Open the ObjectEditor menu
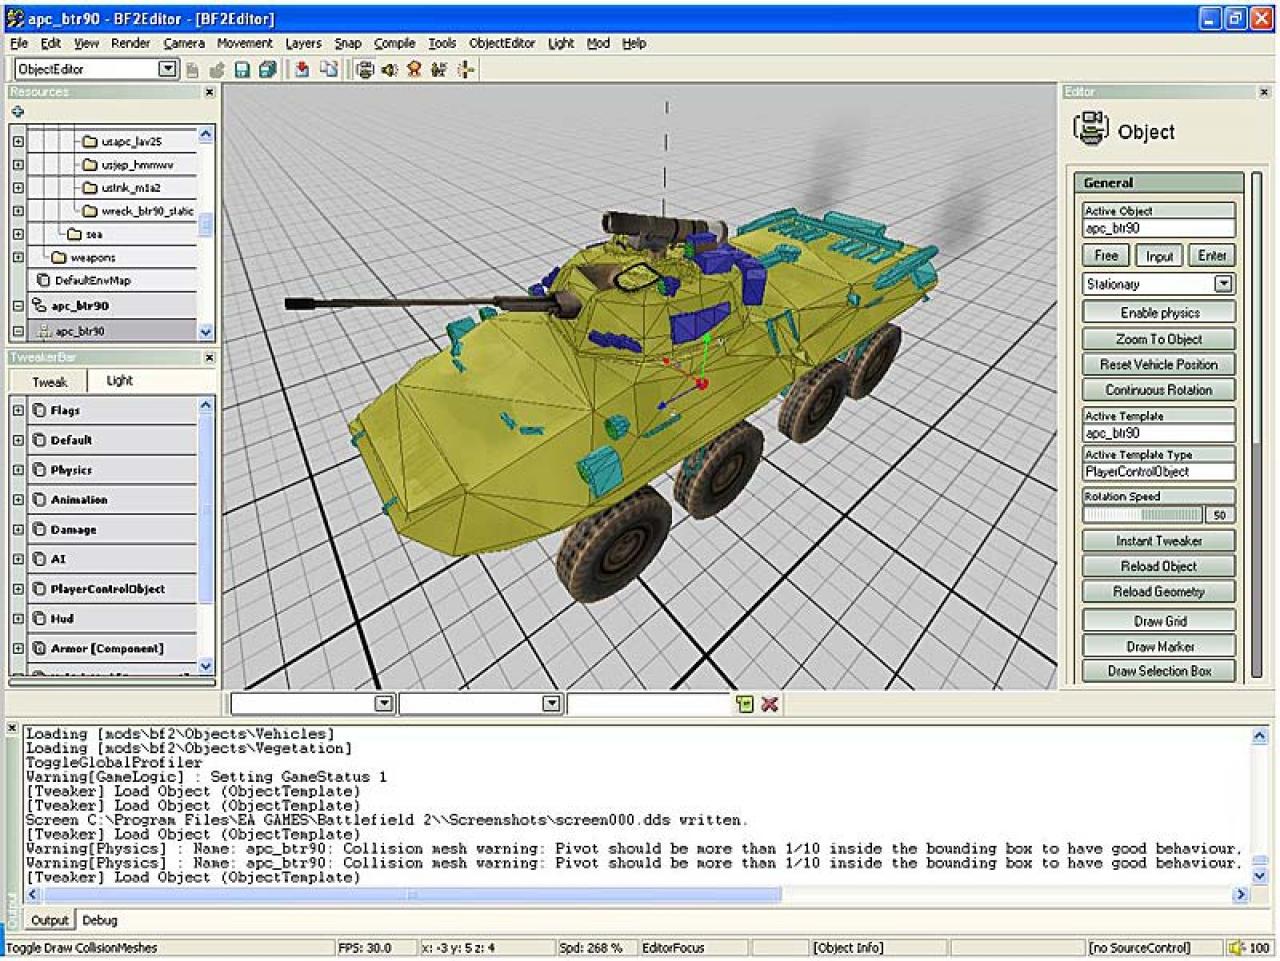The height and width of the screenshot is (961, 1280). pos(502,43)
